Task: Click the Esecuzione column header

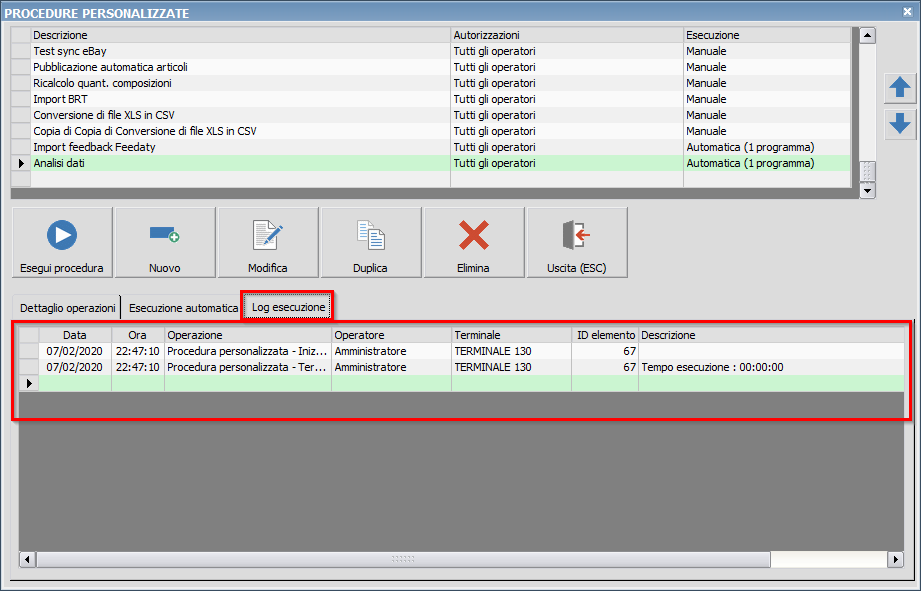Action: [767, 35]
